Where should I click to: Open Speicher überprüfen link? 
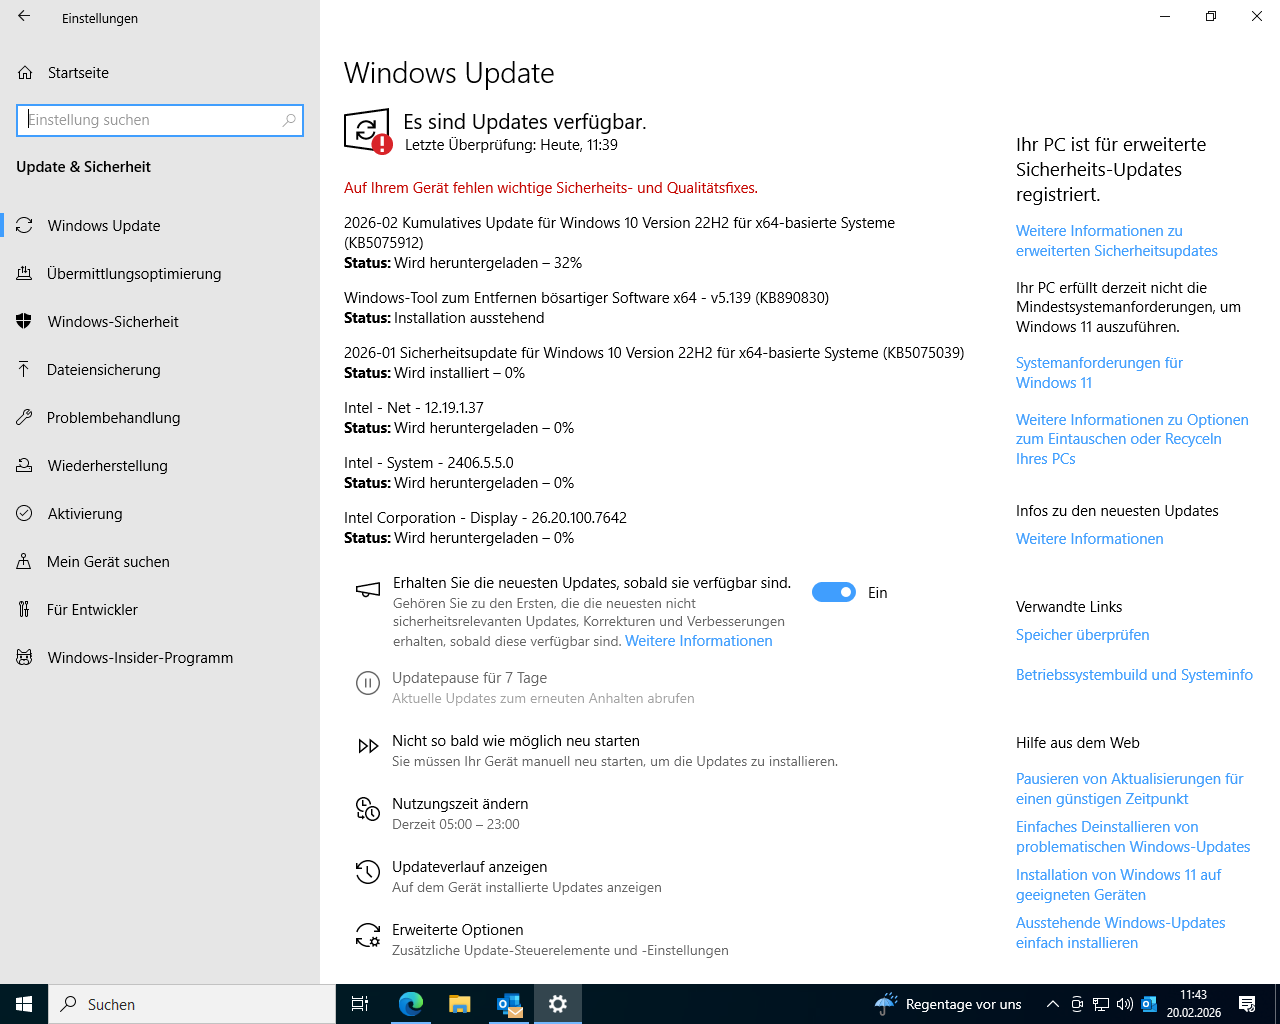1083,635
